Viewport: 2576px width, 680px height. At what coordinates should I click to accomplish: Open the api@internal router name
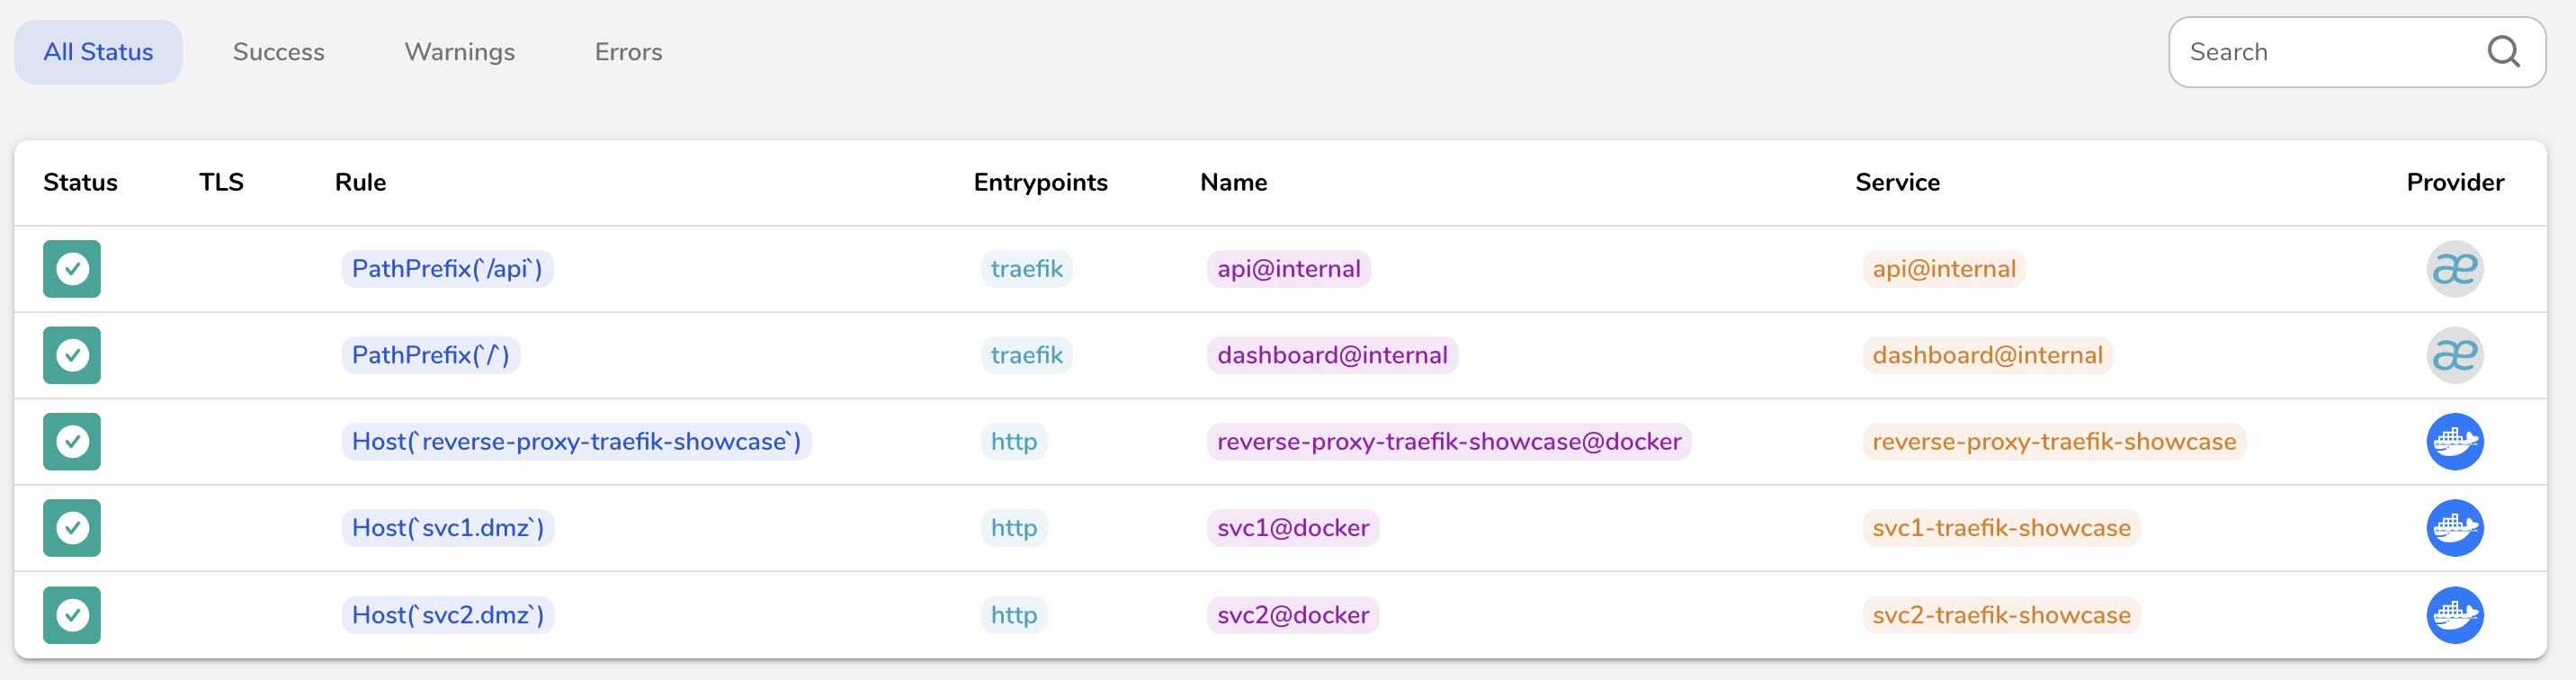(1288, 269)
